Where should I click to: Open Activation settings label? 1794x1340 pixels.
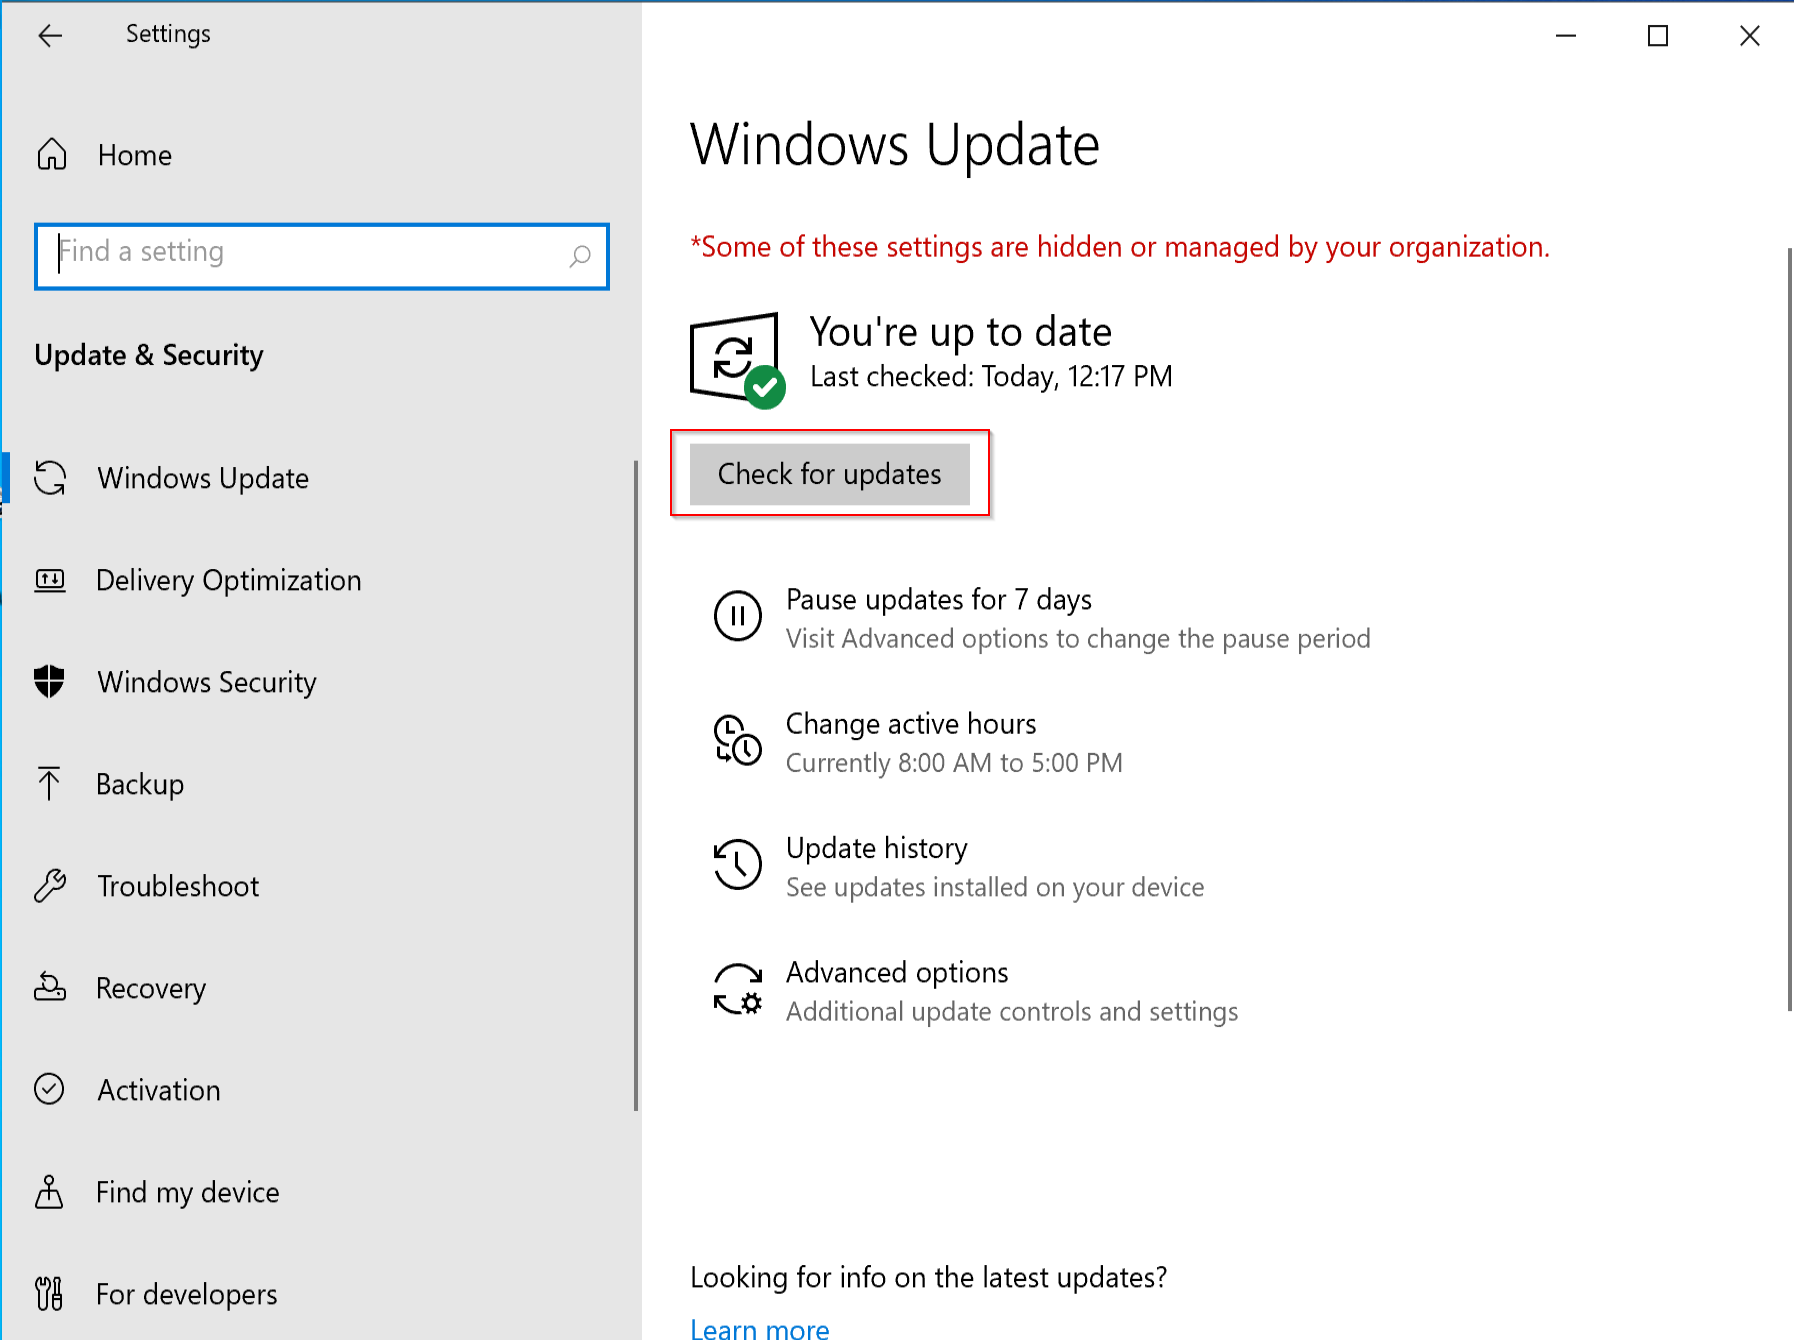tap(159, 1090)
